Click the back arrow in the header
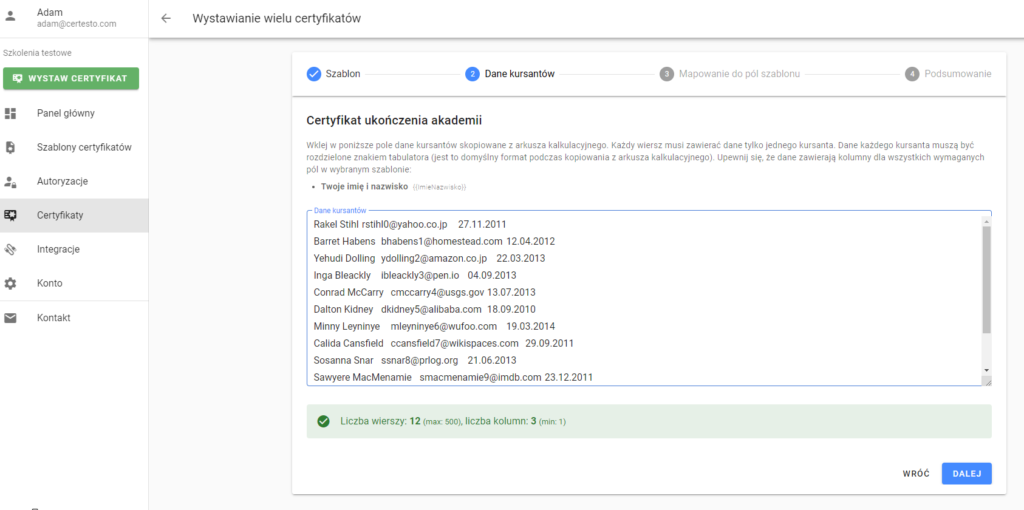The image size is (1024, 510). 166,18
